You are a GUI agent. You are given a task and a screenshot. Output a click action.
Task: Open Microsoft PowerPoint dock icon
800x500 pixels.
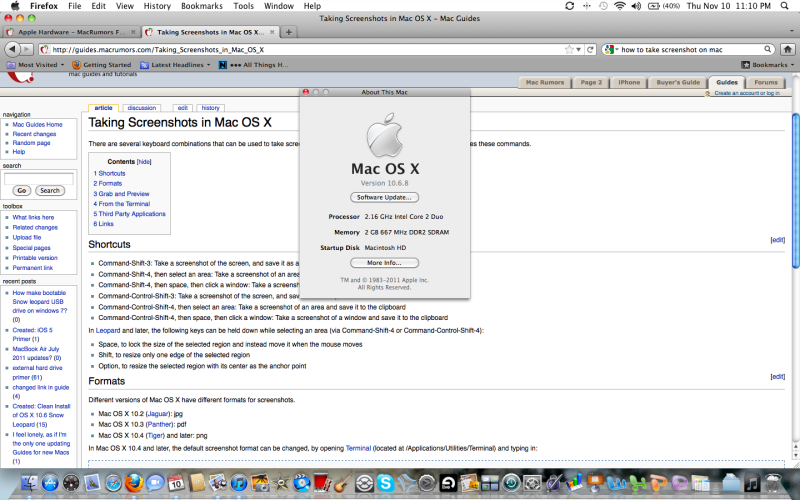click(x=658, y=483)
